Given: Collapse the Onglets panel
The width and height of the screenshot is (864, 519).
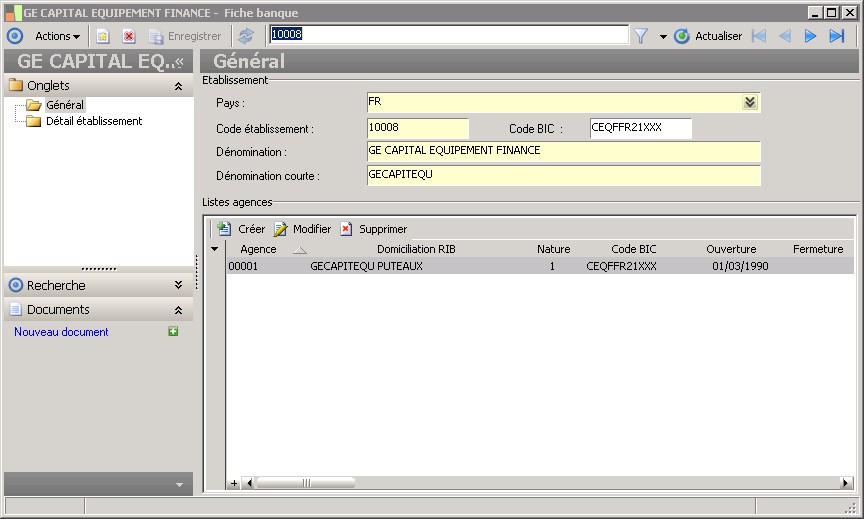Looking at the screenshot, I should point(178,86).
